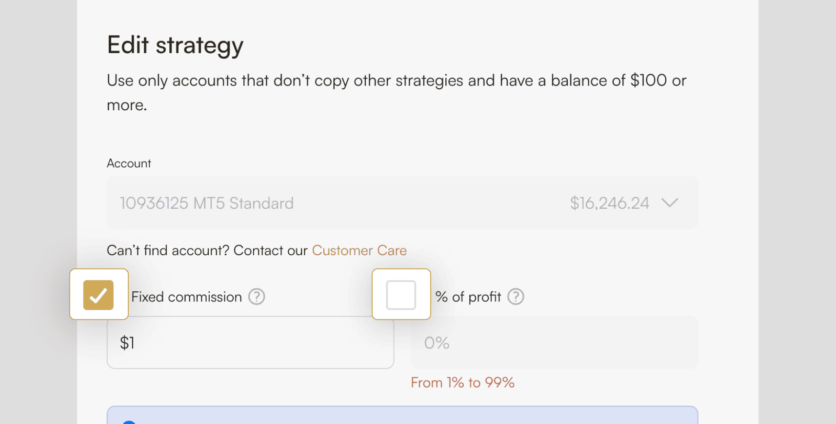Click the info icon in blue banner

tap(128, 421)
